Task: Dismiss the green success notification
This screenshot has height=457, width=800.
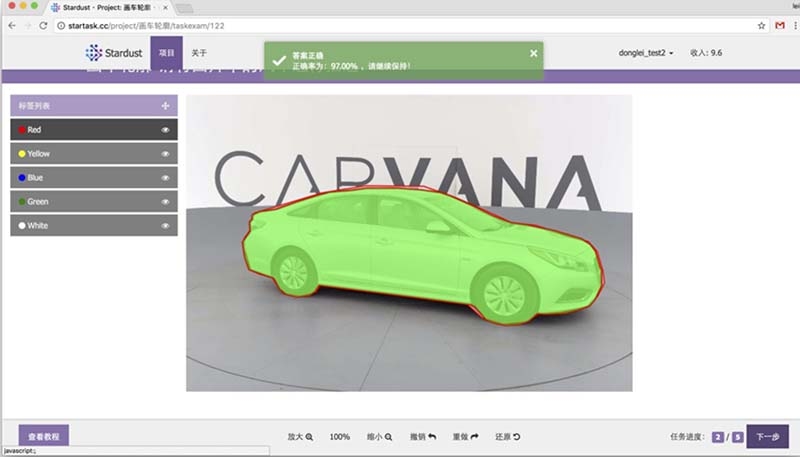Action: coord(533,53)
